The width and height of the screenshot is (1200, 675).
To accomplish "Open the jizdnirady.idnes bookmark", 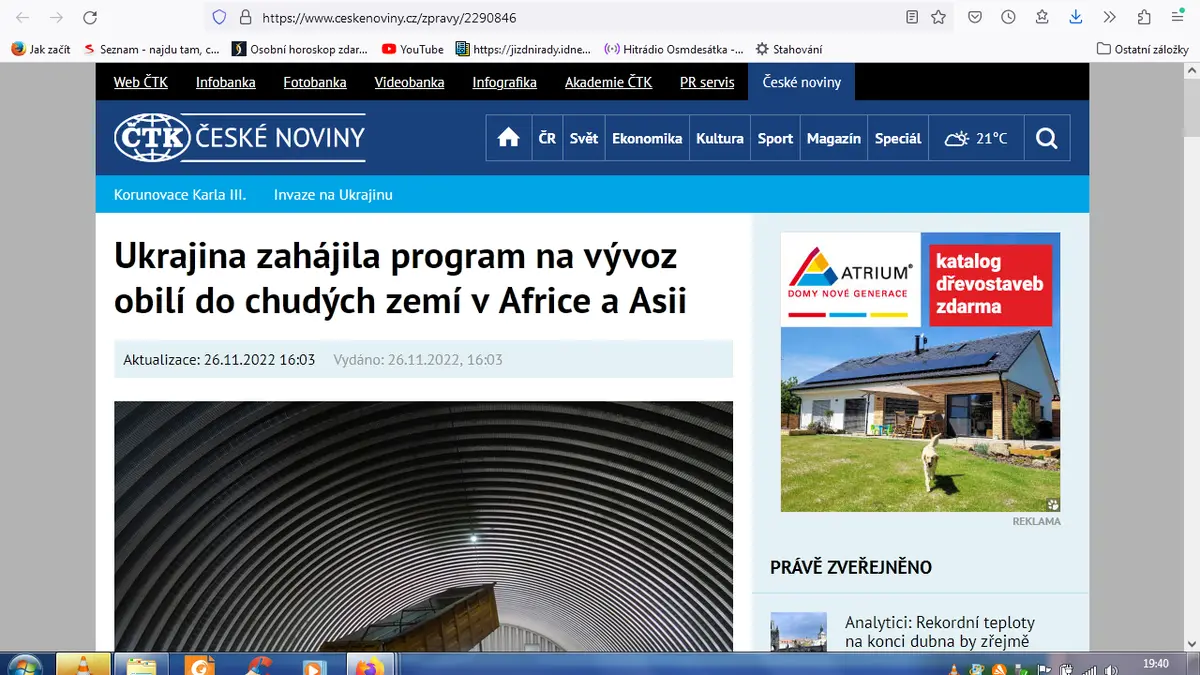I will coord(523,49).
